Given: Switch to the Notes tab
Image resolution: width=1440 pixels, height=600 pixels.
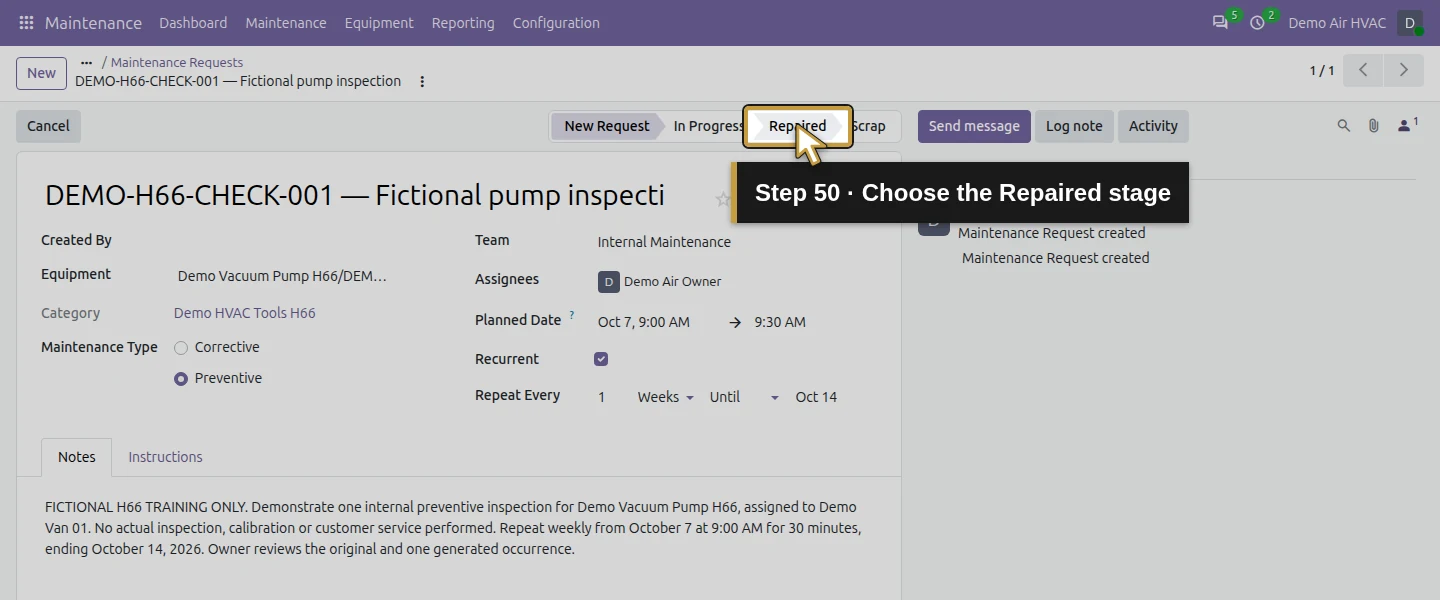Looking at the screenshot, I should coord(77,457).
